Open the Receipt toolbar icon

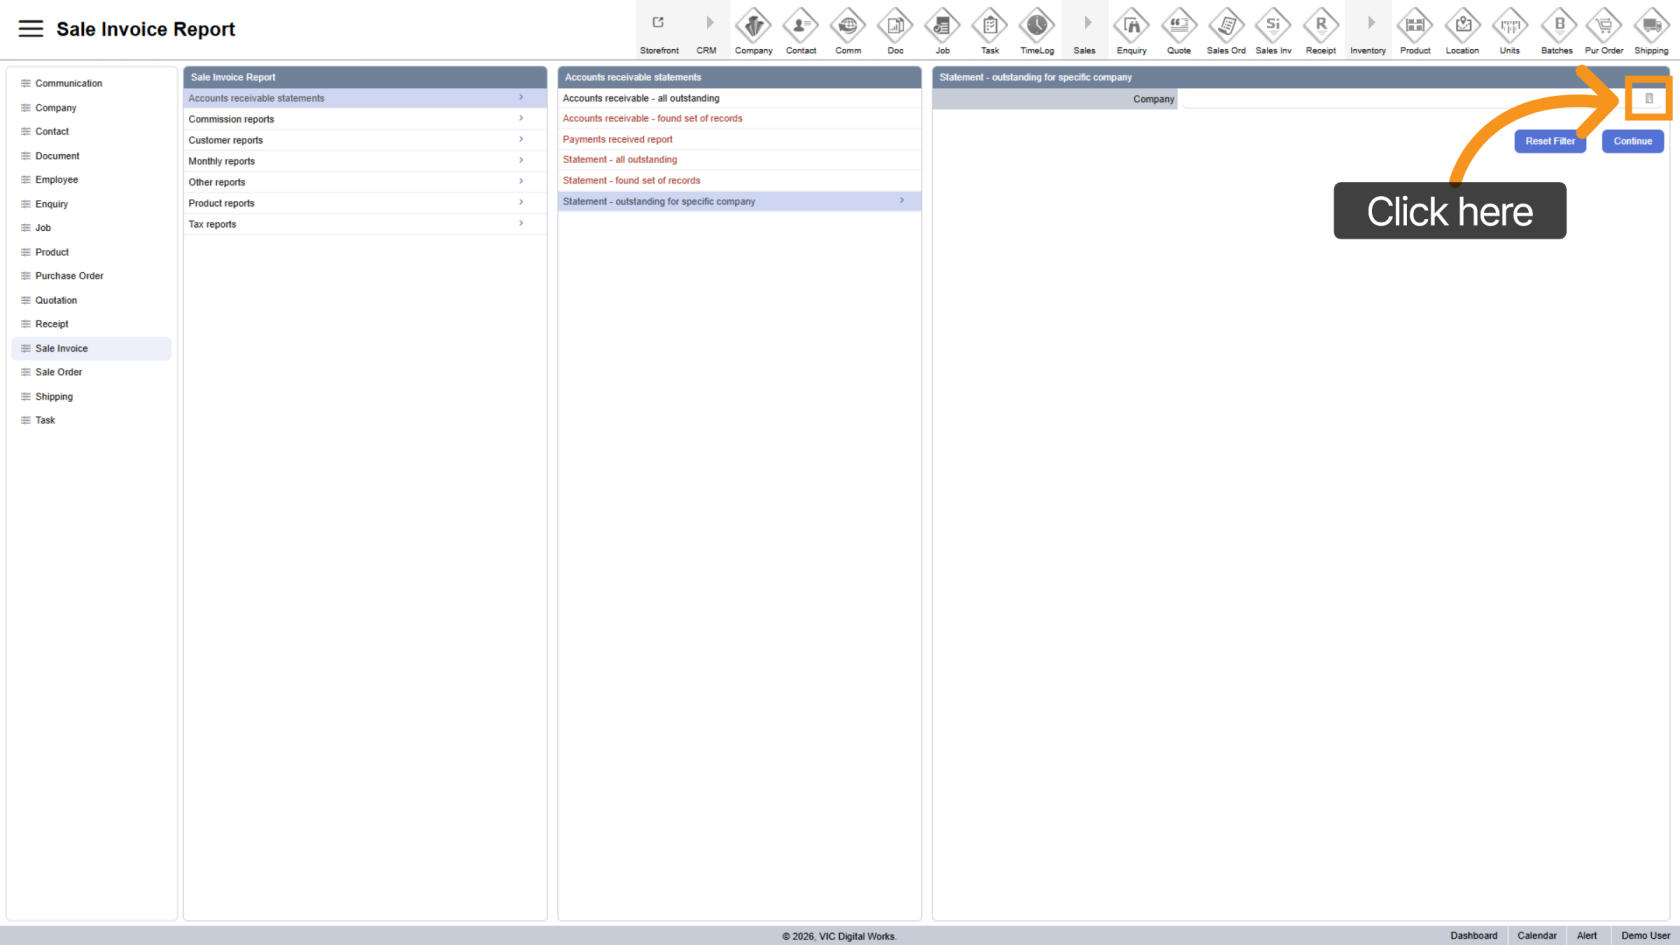(x=1320, y=25)
